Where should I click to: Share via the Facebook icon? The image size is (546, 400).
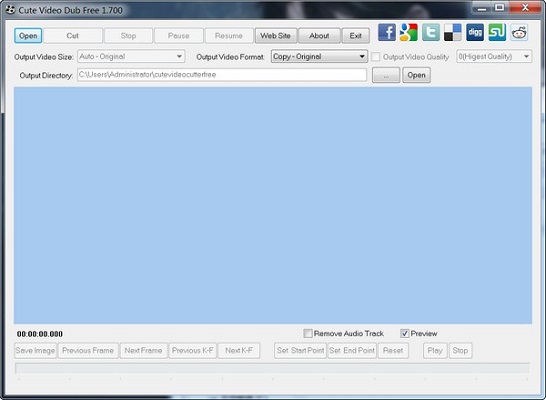[x=387, y=32]
